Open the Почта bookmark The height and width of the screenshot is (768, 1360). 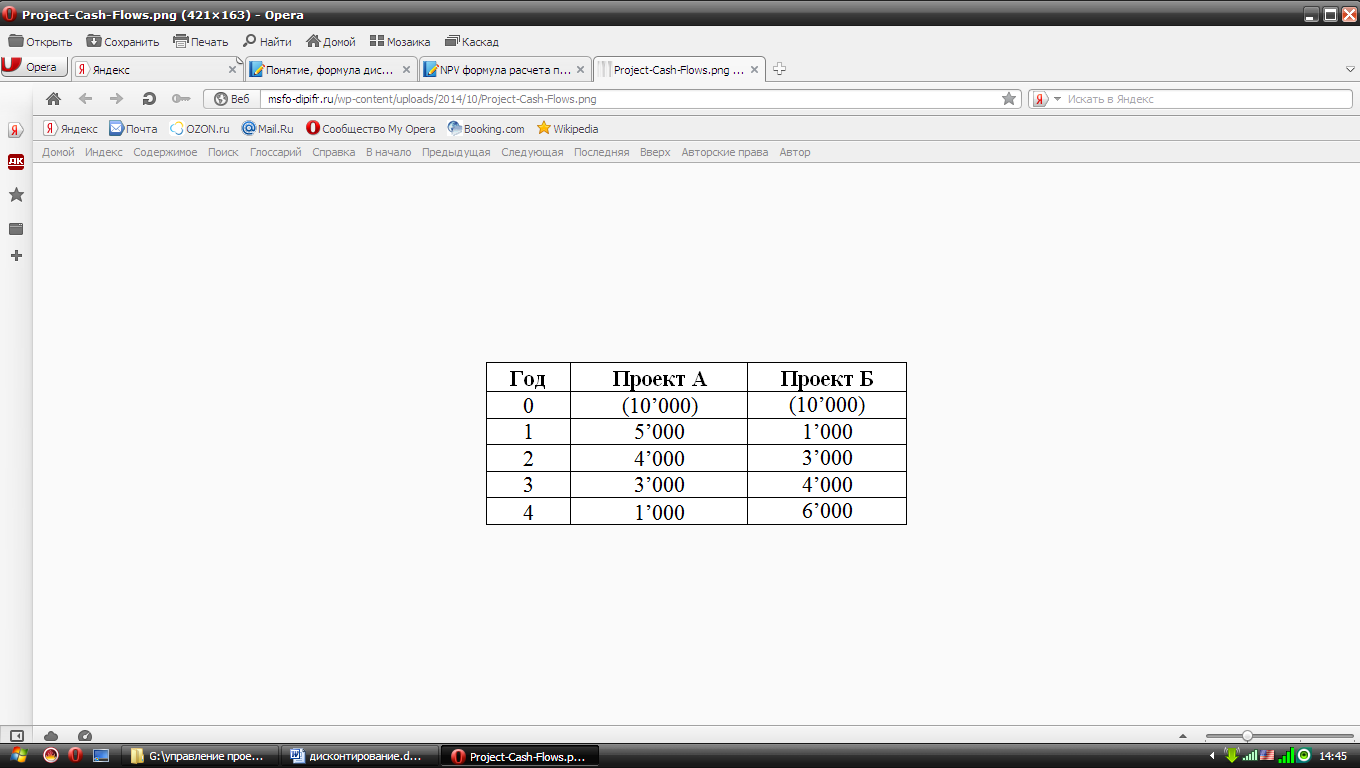133,128
